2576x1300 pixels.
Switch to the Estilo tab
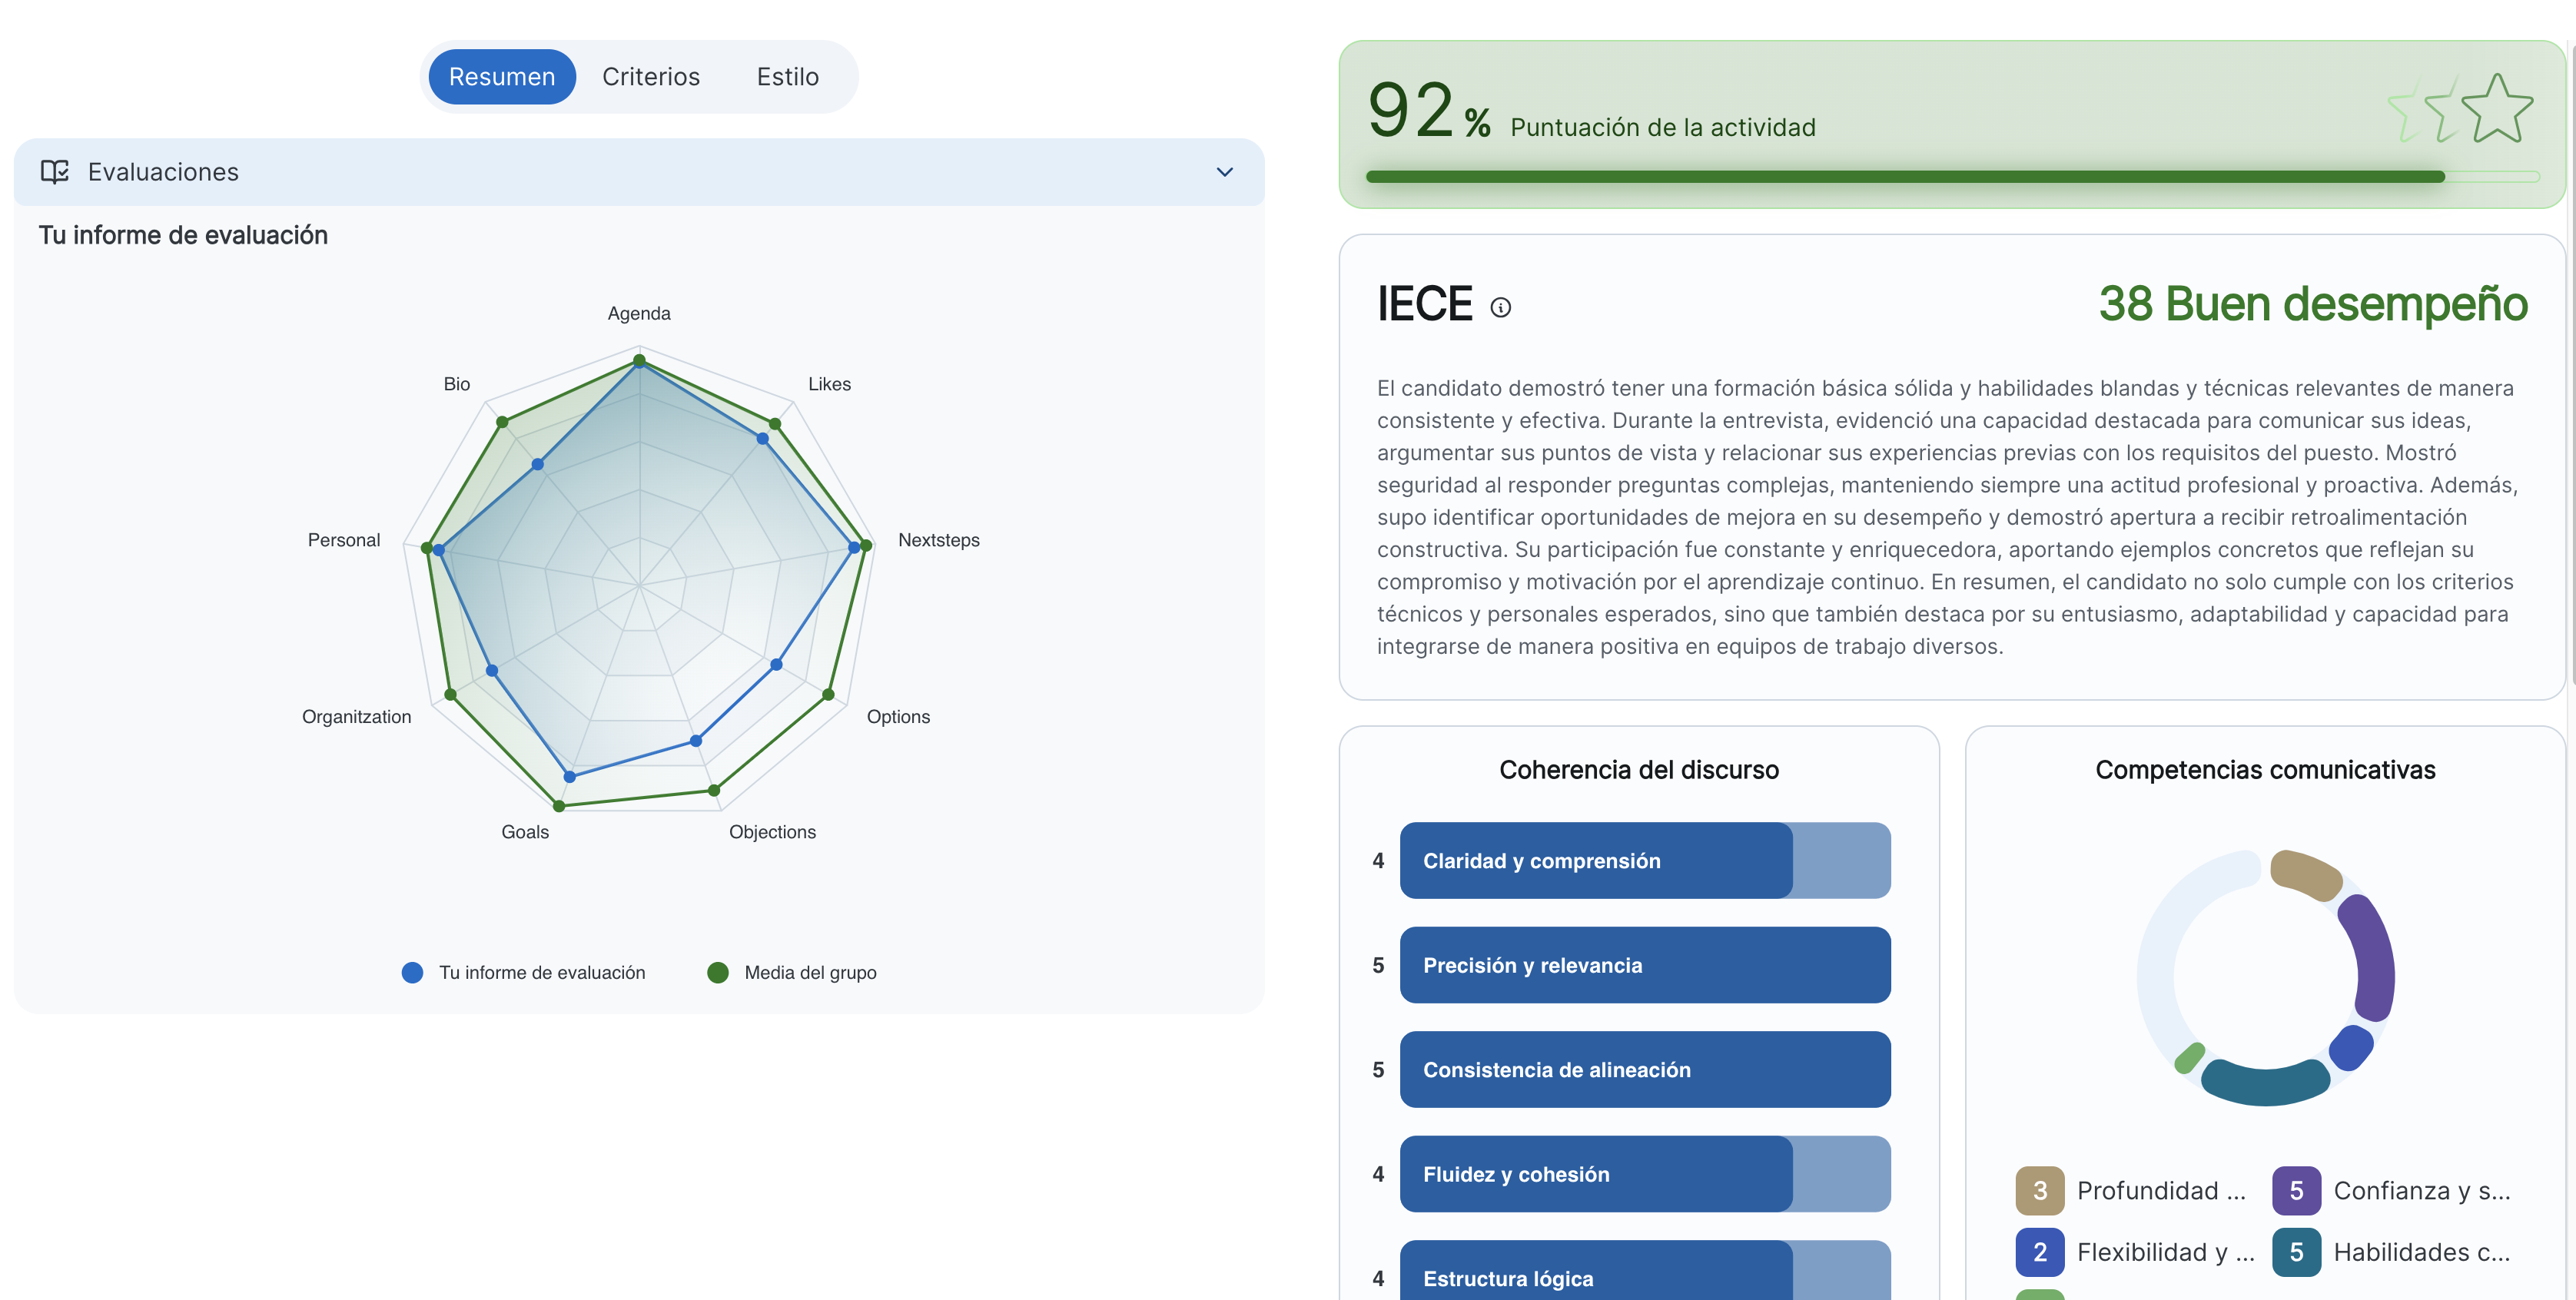[787, 77]
